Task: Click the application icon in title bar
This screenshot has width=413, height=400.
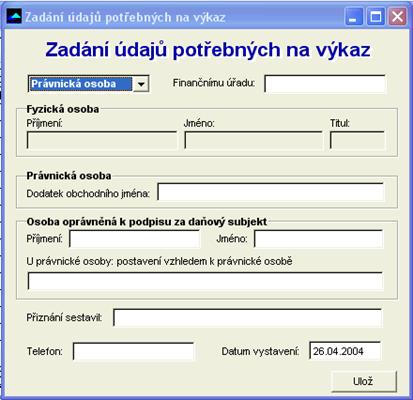Action: [x=14, y=16]
